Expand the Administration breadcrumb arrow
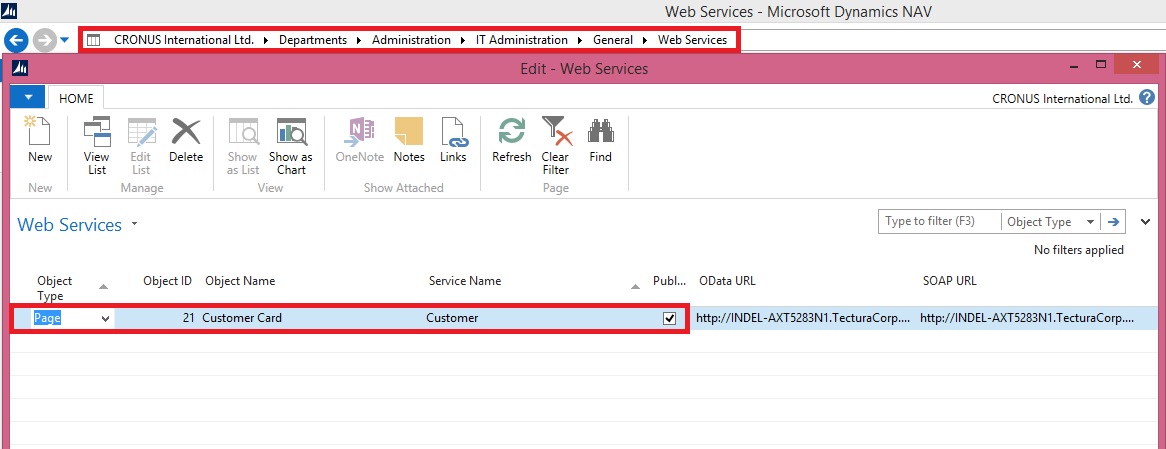The height and width of the screenshot is (449, 1166). click(463, 40)
